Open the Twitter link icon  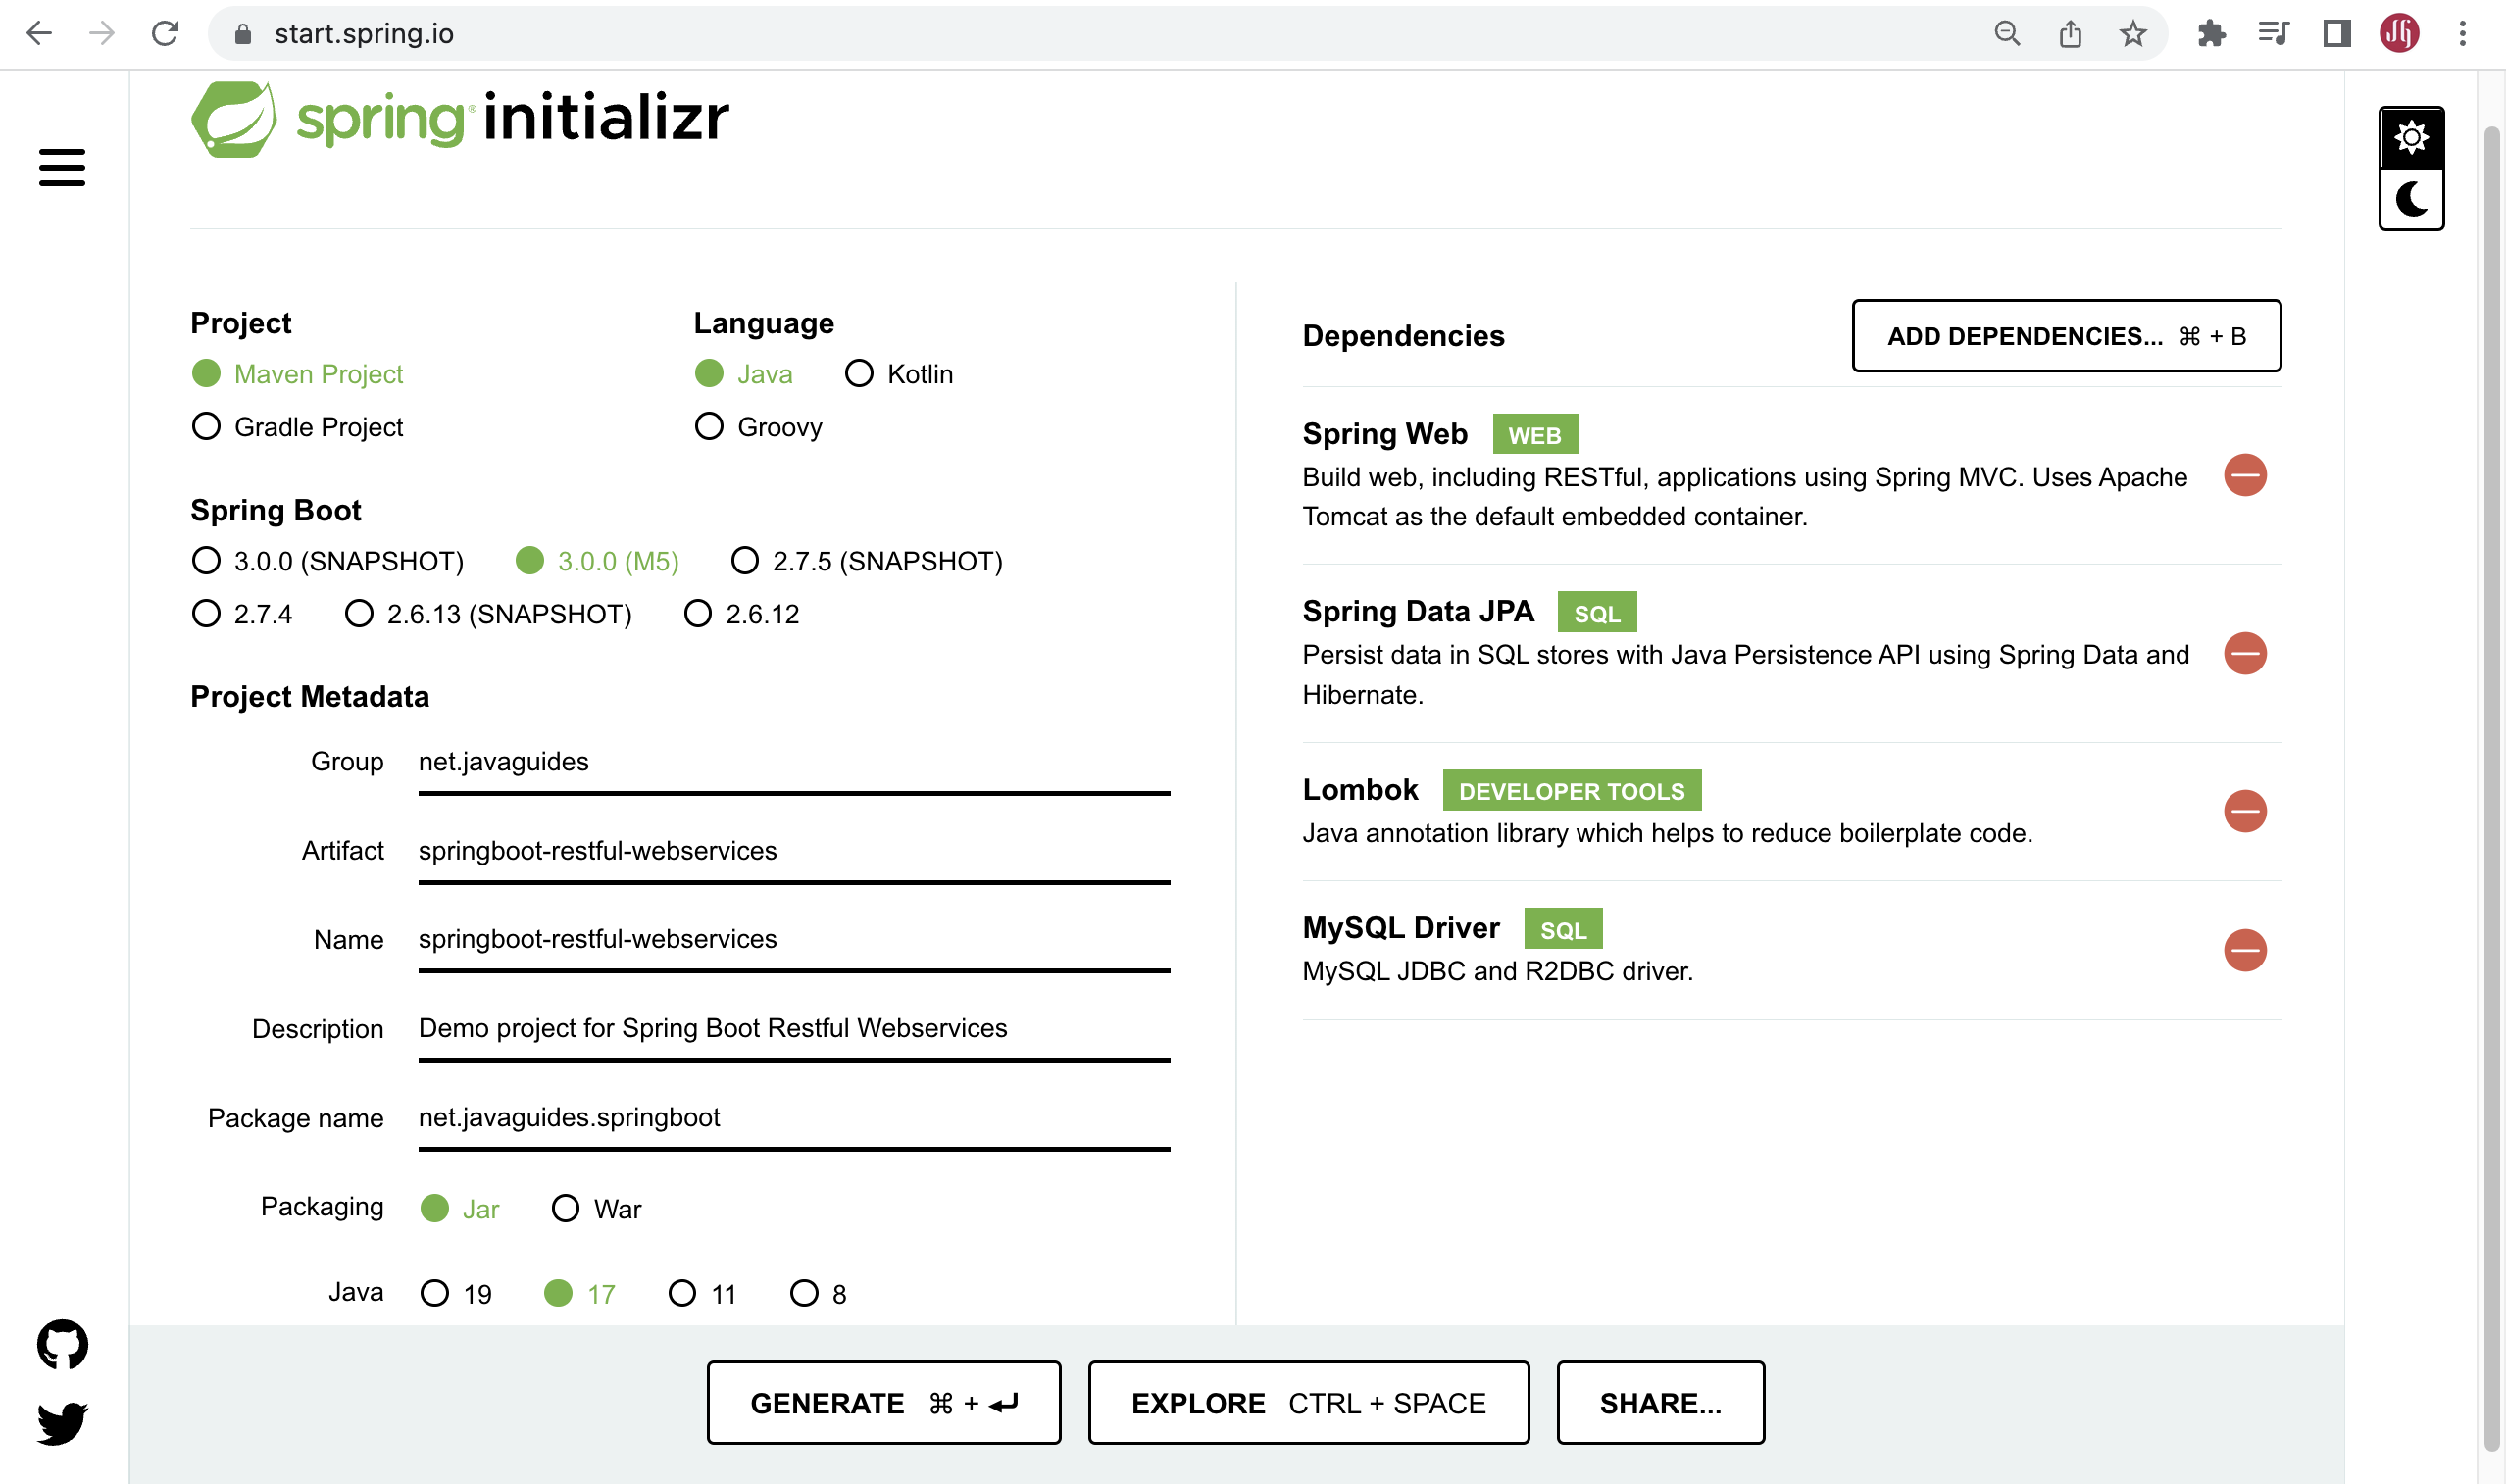[62, 1423]
